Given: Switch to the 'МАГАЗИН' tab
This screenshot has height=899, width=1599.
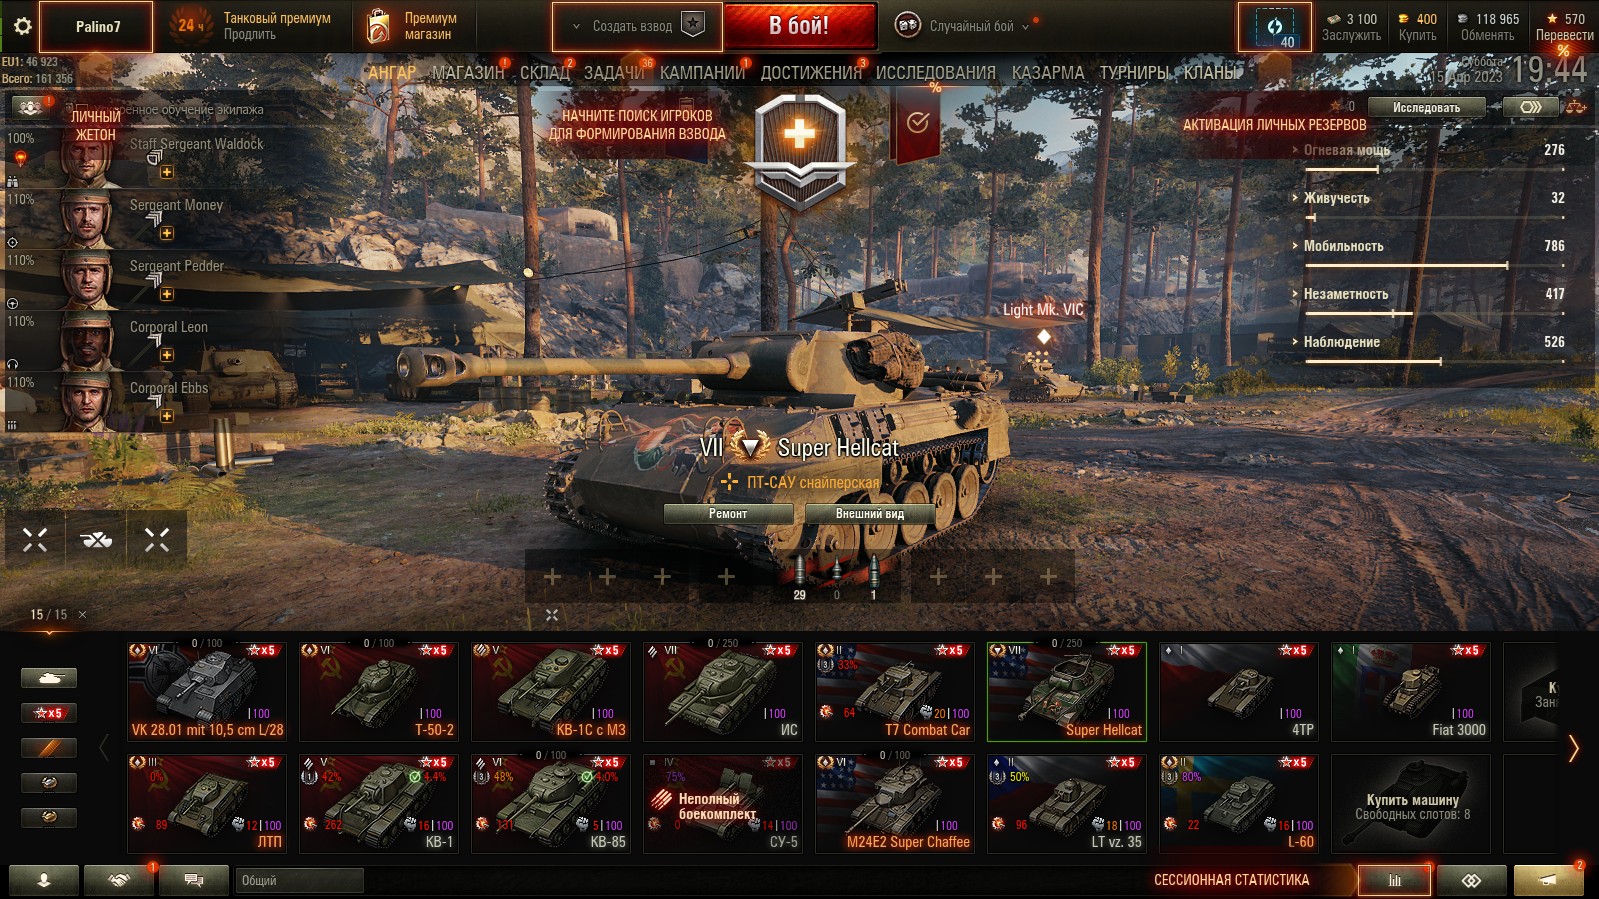Looking at the screenshot, I should [468, 73].
